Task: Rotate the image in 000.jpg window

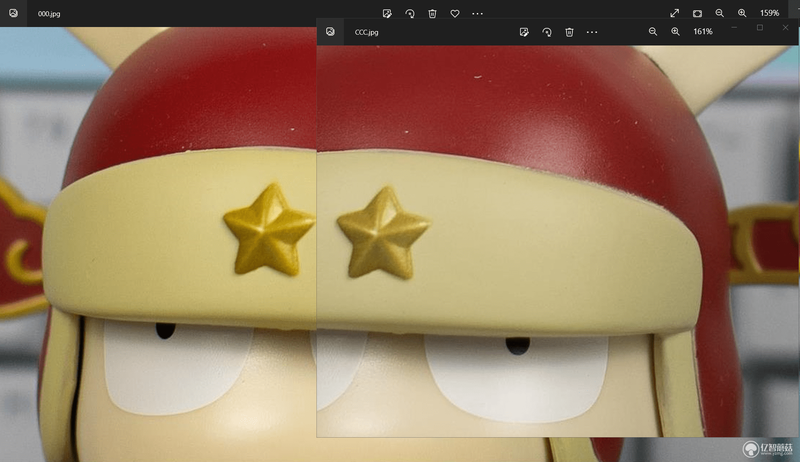Action: tap(410, 13)
